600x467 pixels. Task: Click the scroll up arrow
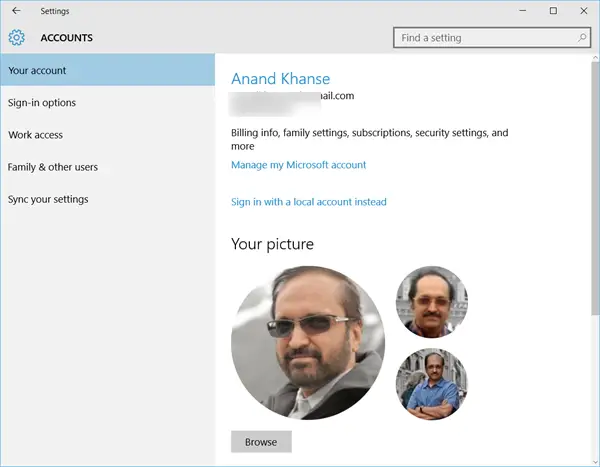pyautogui.click(x=595, y=57)
